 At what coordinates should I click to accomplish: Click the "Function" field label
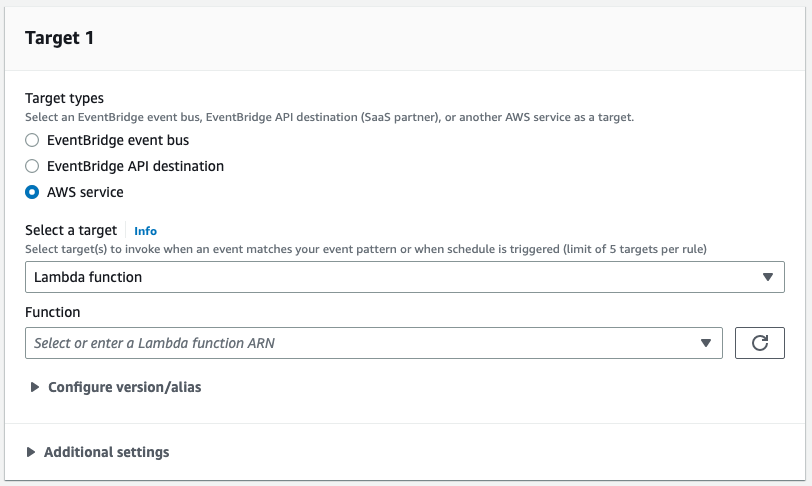53,312
